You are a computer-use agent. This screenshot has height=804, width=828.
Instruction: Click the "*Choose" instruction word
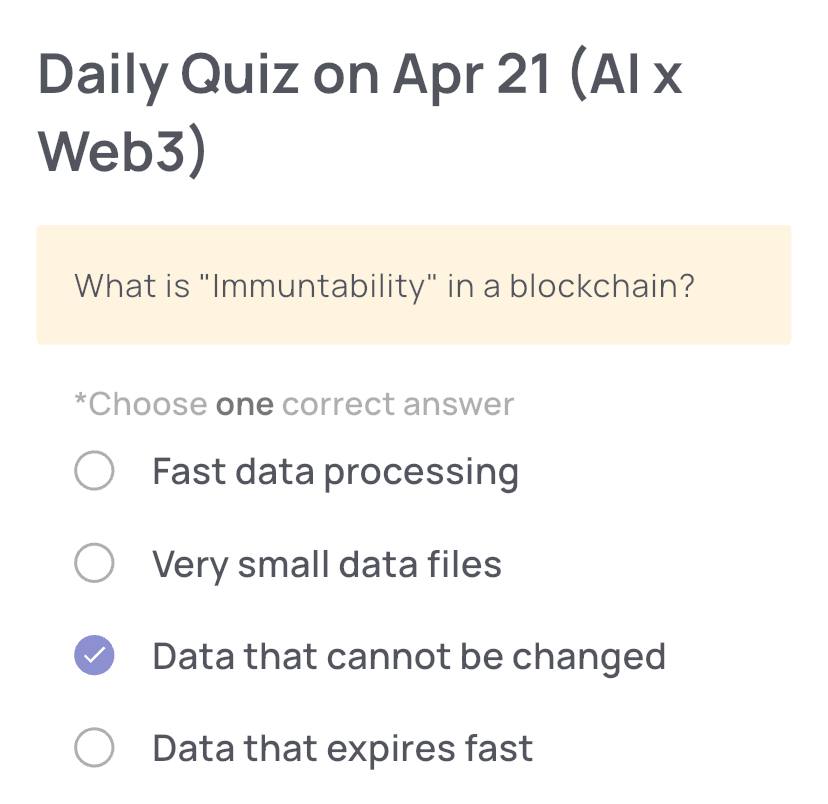[141, 404]
